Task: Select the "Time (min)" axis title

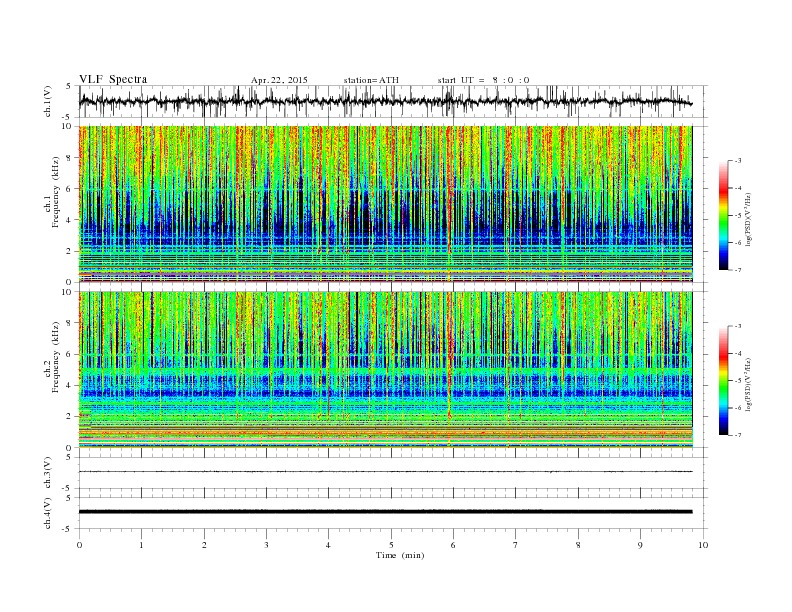Action: pos(400,555)
